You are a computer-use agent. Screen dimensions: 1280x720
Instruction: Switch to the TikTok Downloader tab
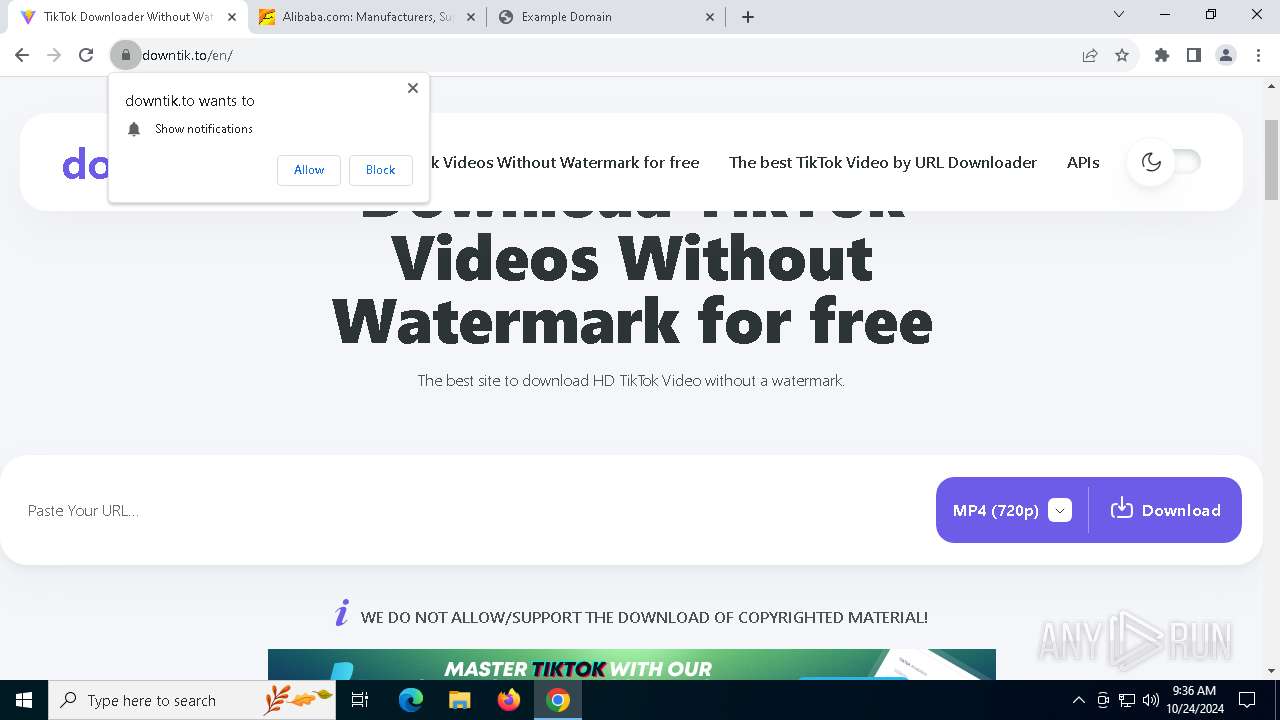pyautogui.click(x=128, y=17)
